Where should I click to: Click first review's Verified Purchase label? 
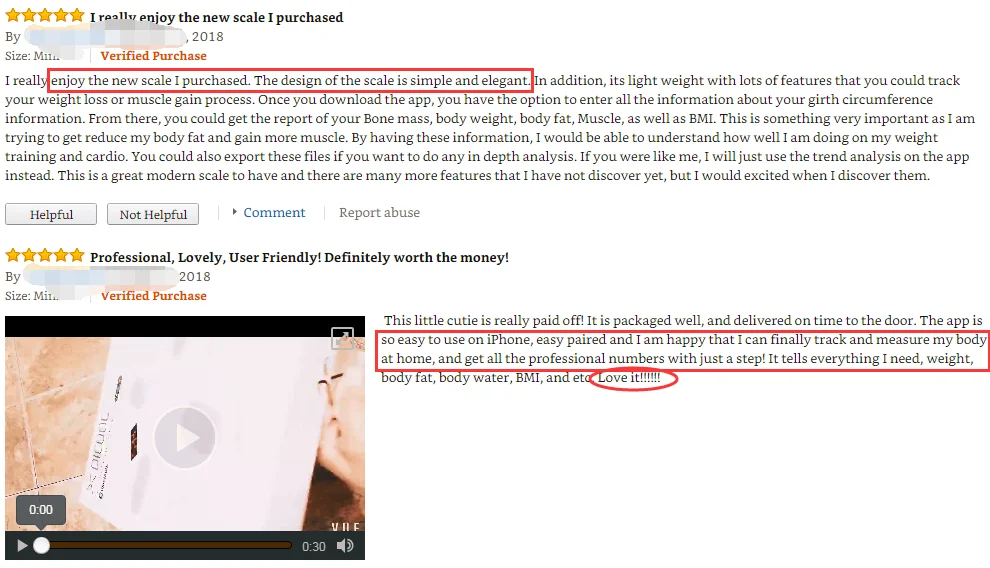click(153, 56)
